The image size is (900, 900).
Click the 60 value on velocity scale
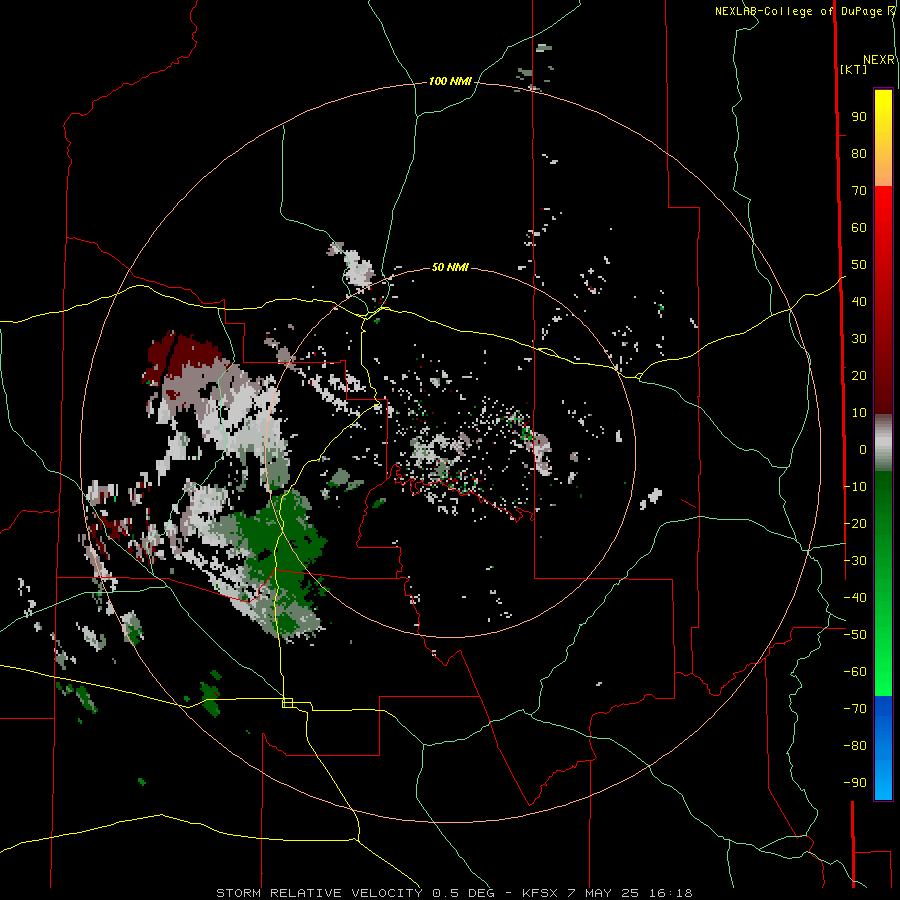point(859,227)
